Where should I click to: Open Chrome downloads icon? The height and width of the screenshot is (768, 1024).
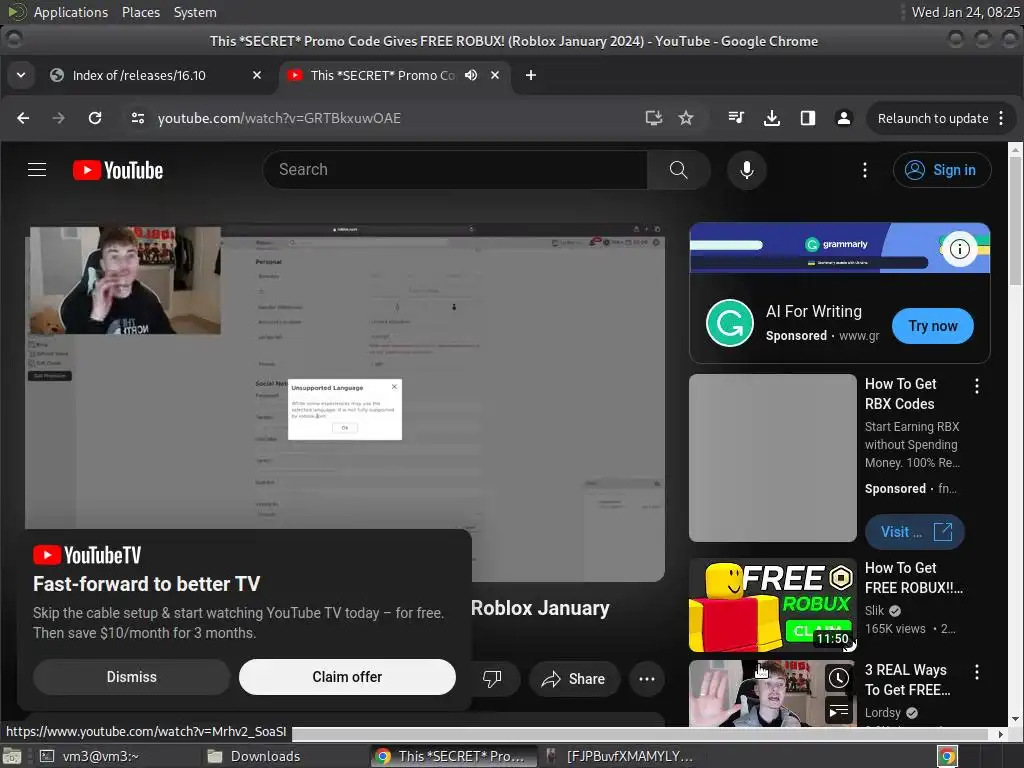[772, 118]
